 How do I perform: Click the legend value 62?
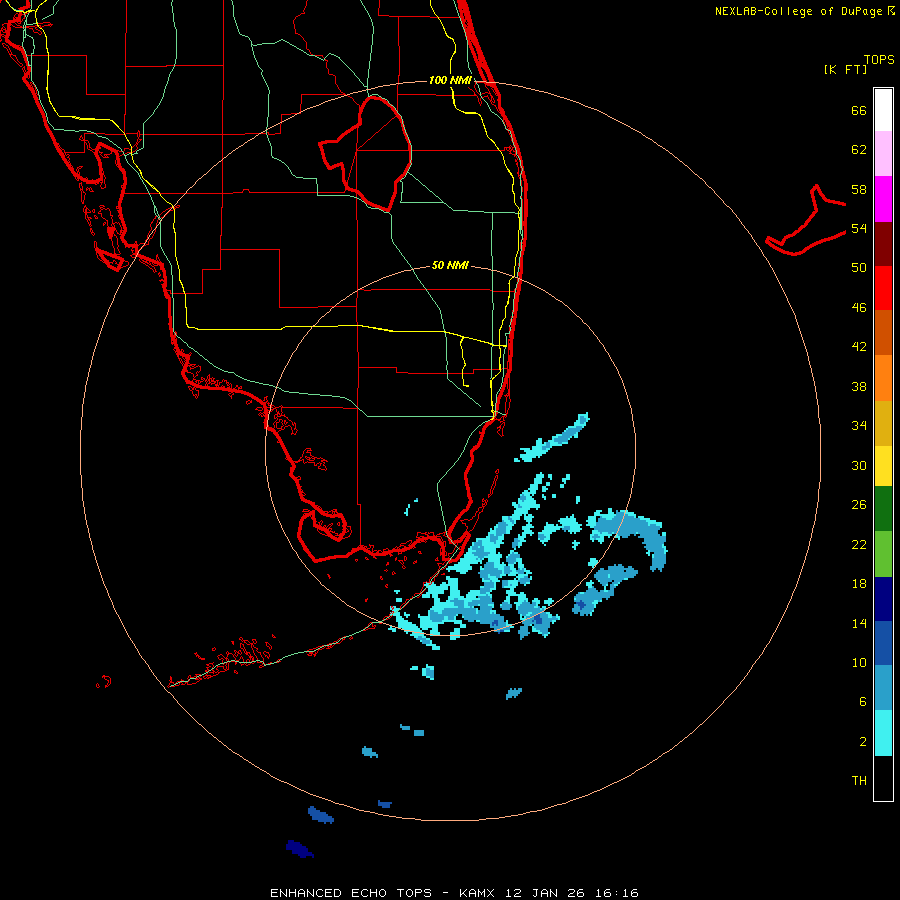pos(859,150)
